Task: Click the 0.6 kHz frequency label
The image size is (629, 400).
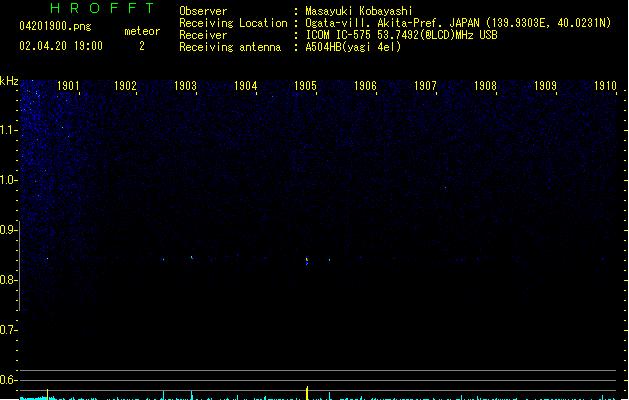Action: (x=8, y=380)
